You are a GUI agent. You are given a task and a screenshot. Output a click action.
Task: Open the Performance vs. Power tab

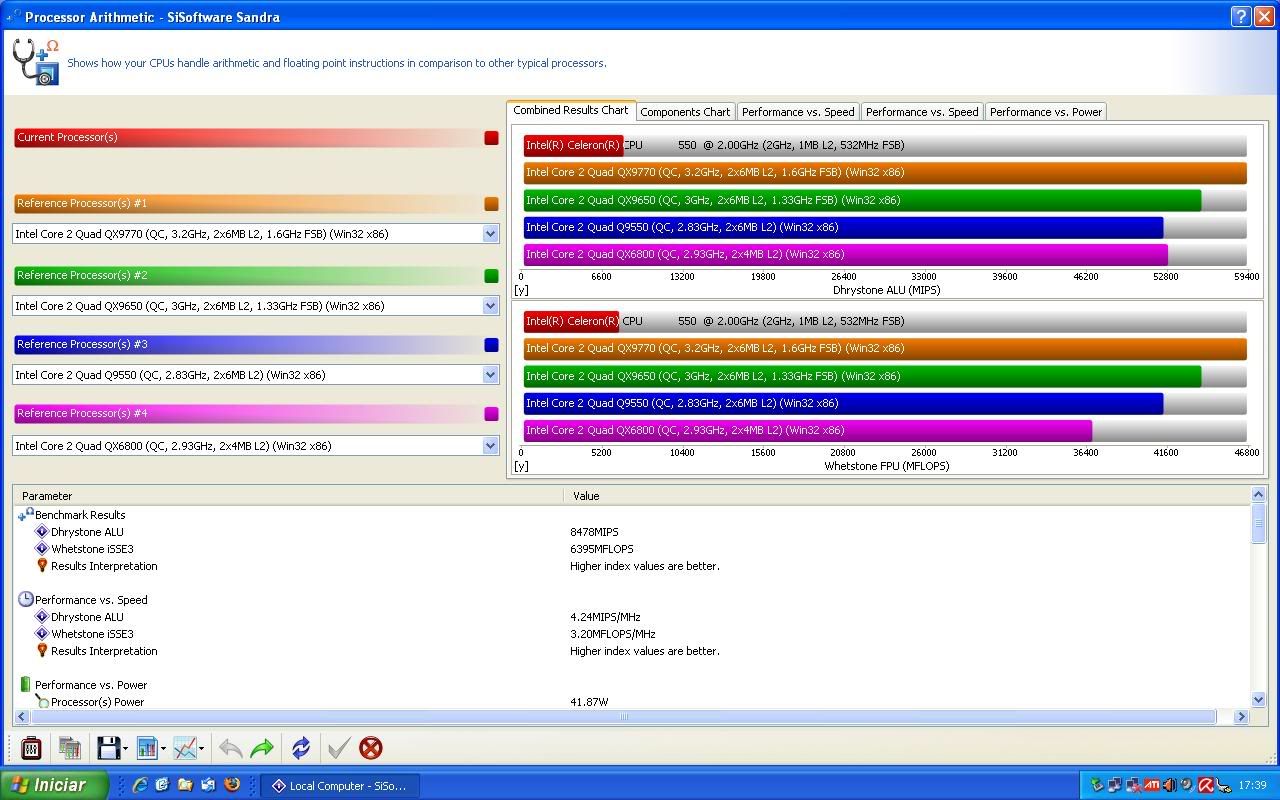(1045, 112)
